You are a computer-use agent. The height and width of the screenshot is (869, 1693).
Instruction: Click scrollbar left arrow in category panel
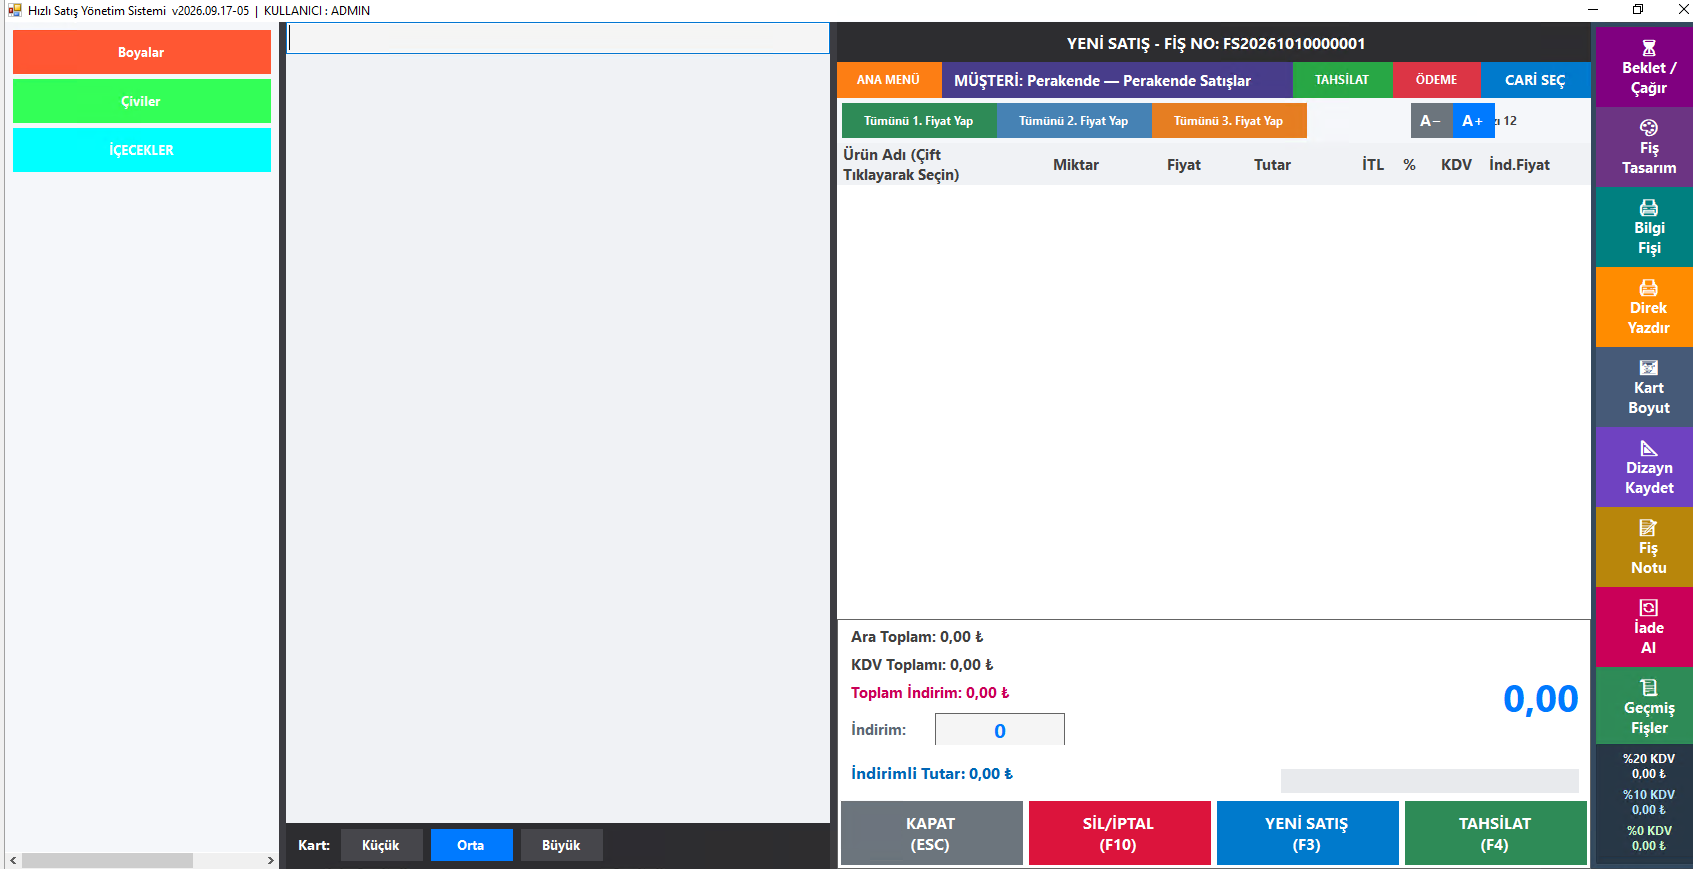coord(13,860)
